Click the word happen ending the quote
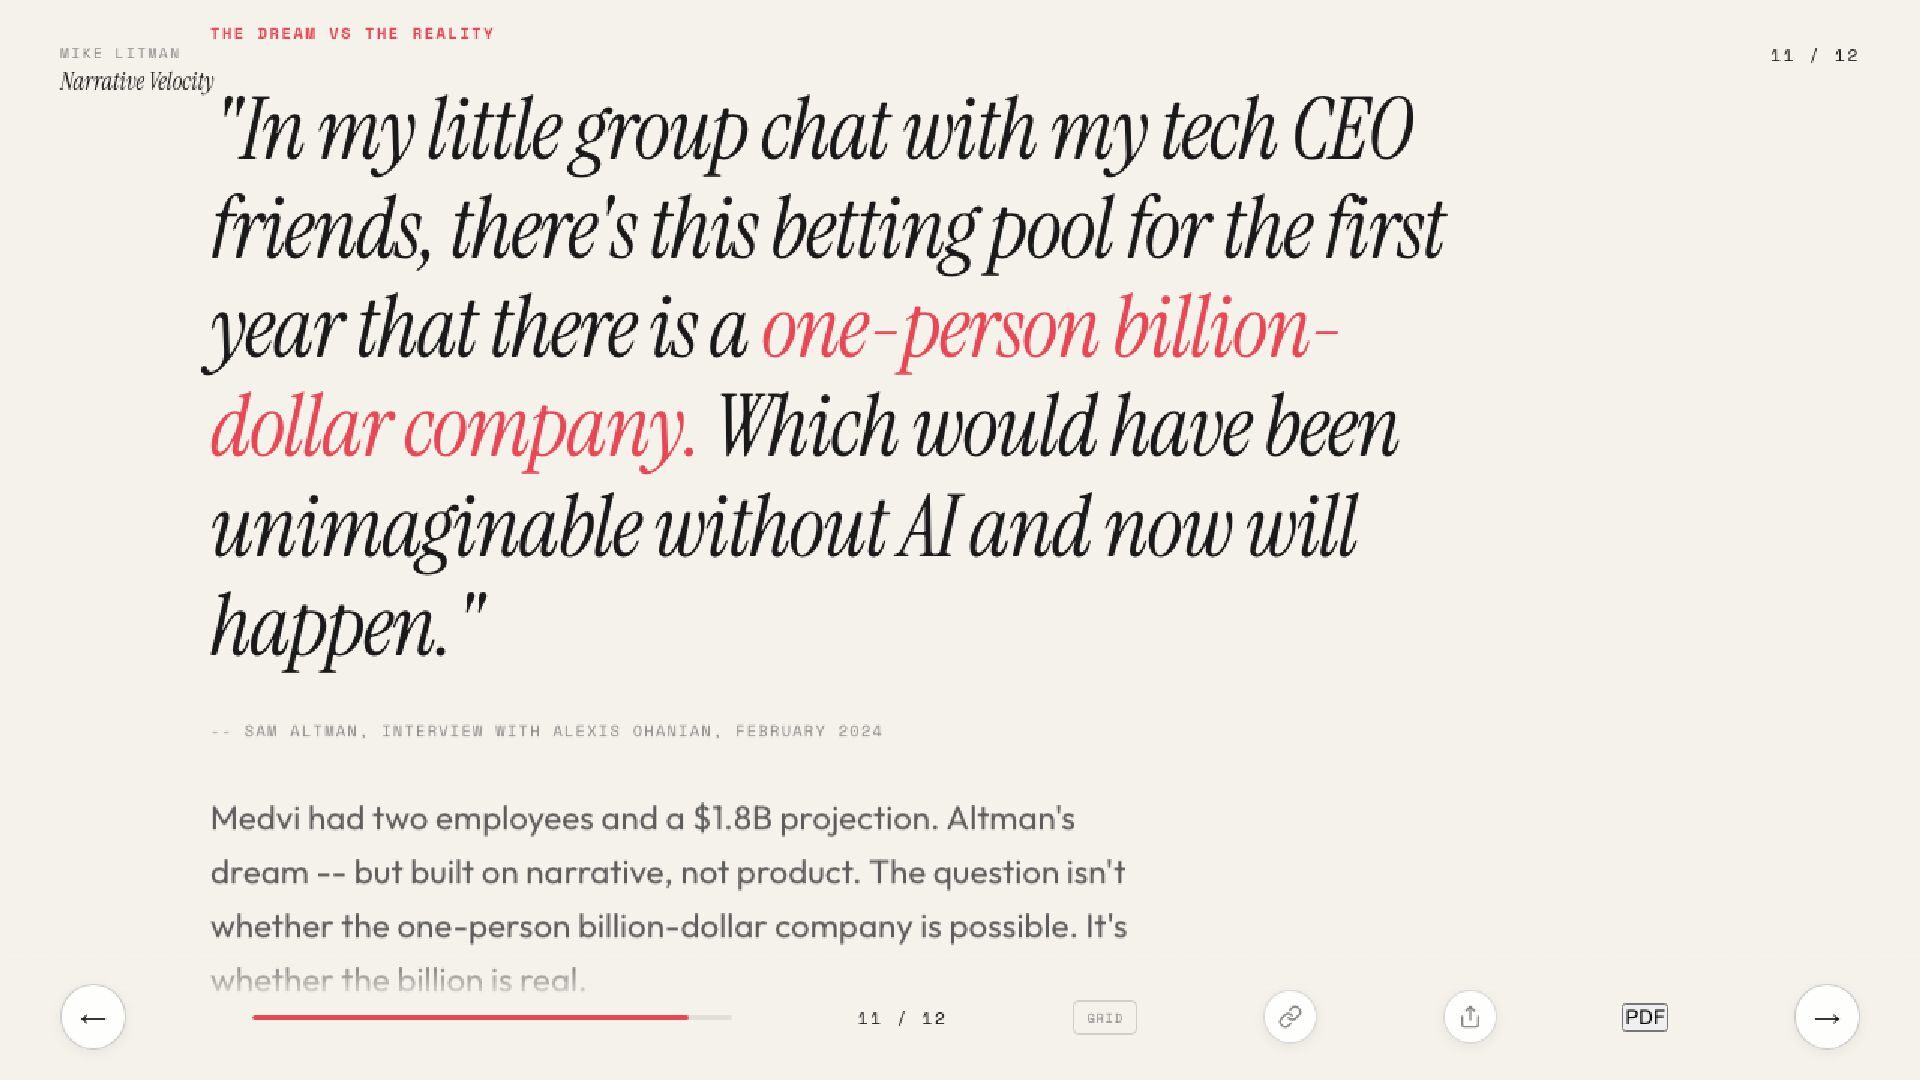1920x1080 pixels. pyautogui.click(x=328, y=628)
